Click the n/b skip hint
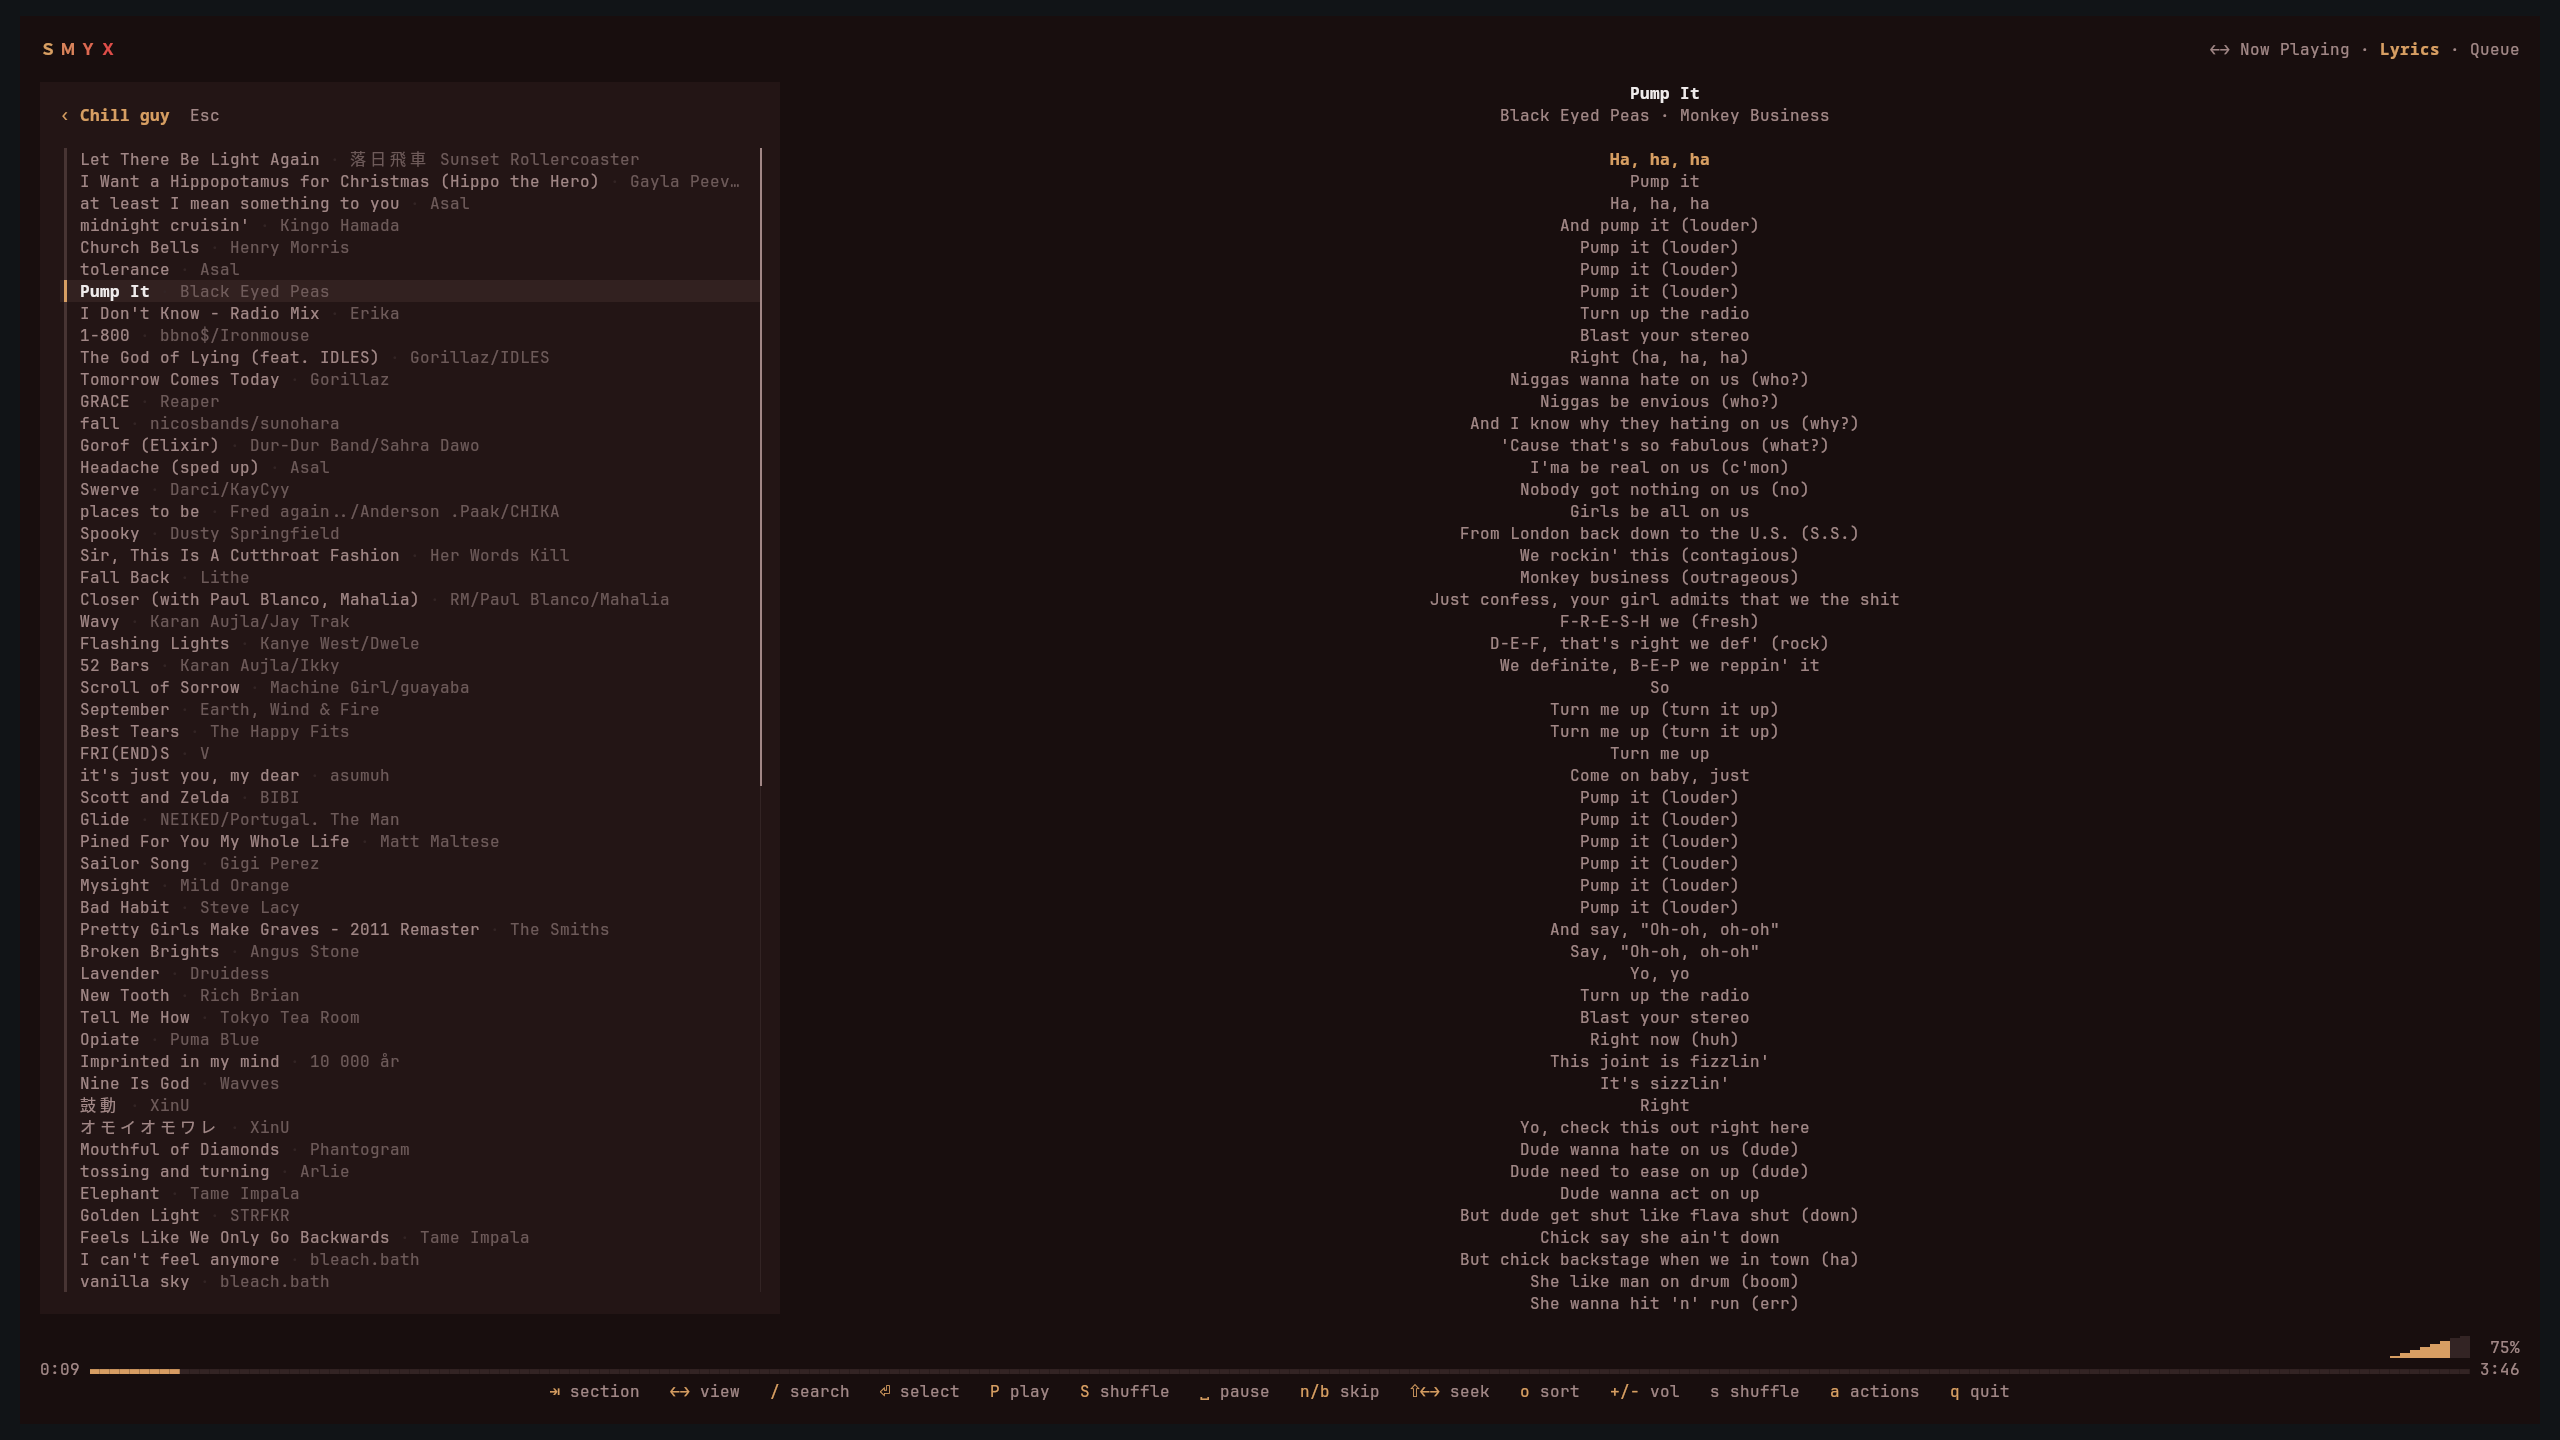 coord(1339,1392)
